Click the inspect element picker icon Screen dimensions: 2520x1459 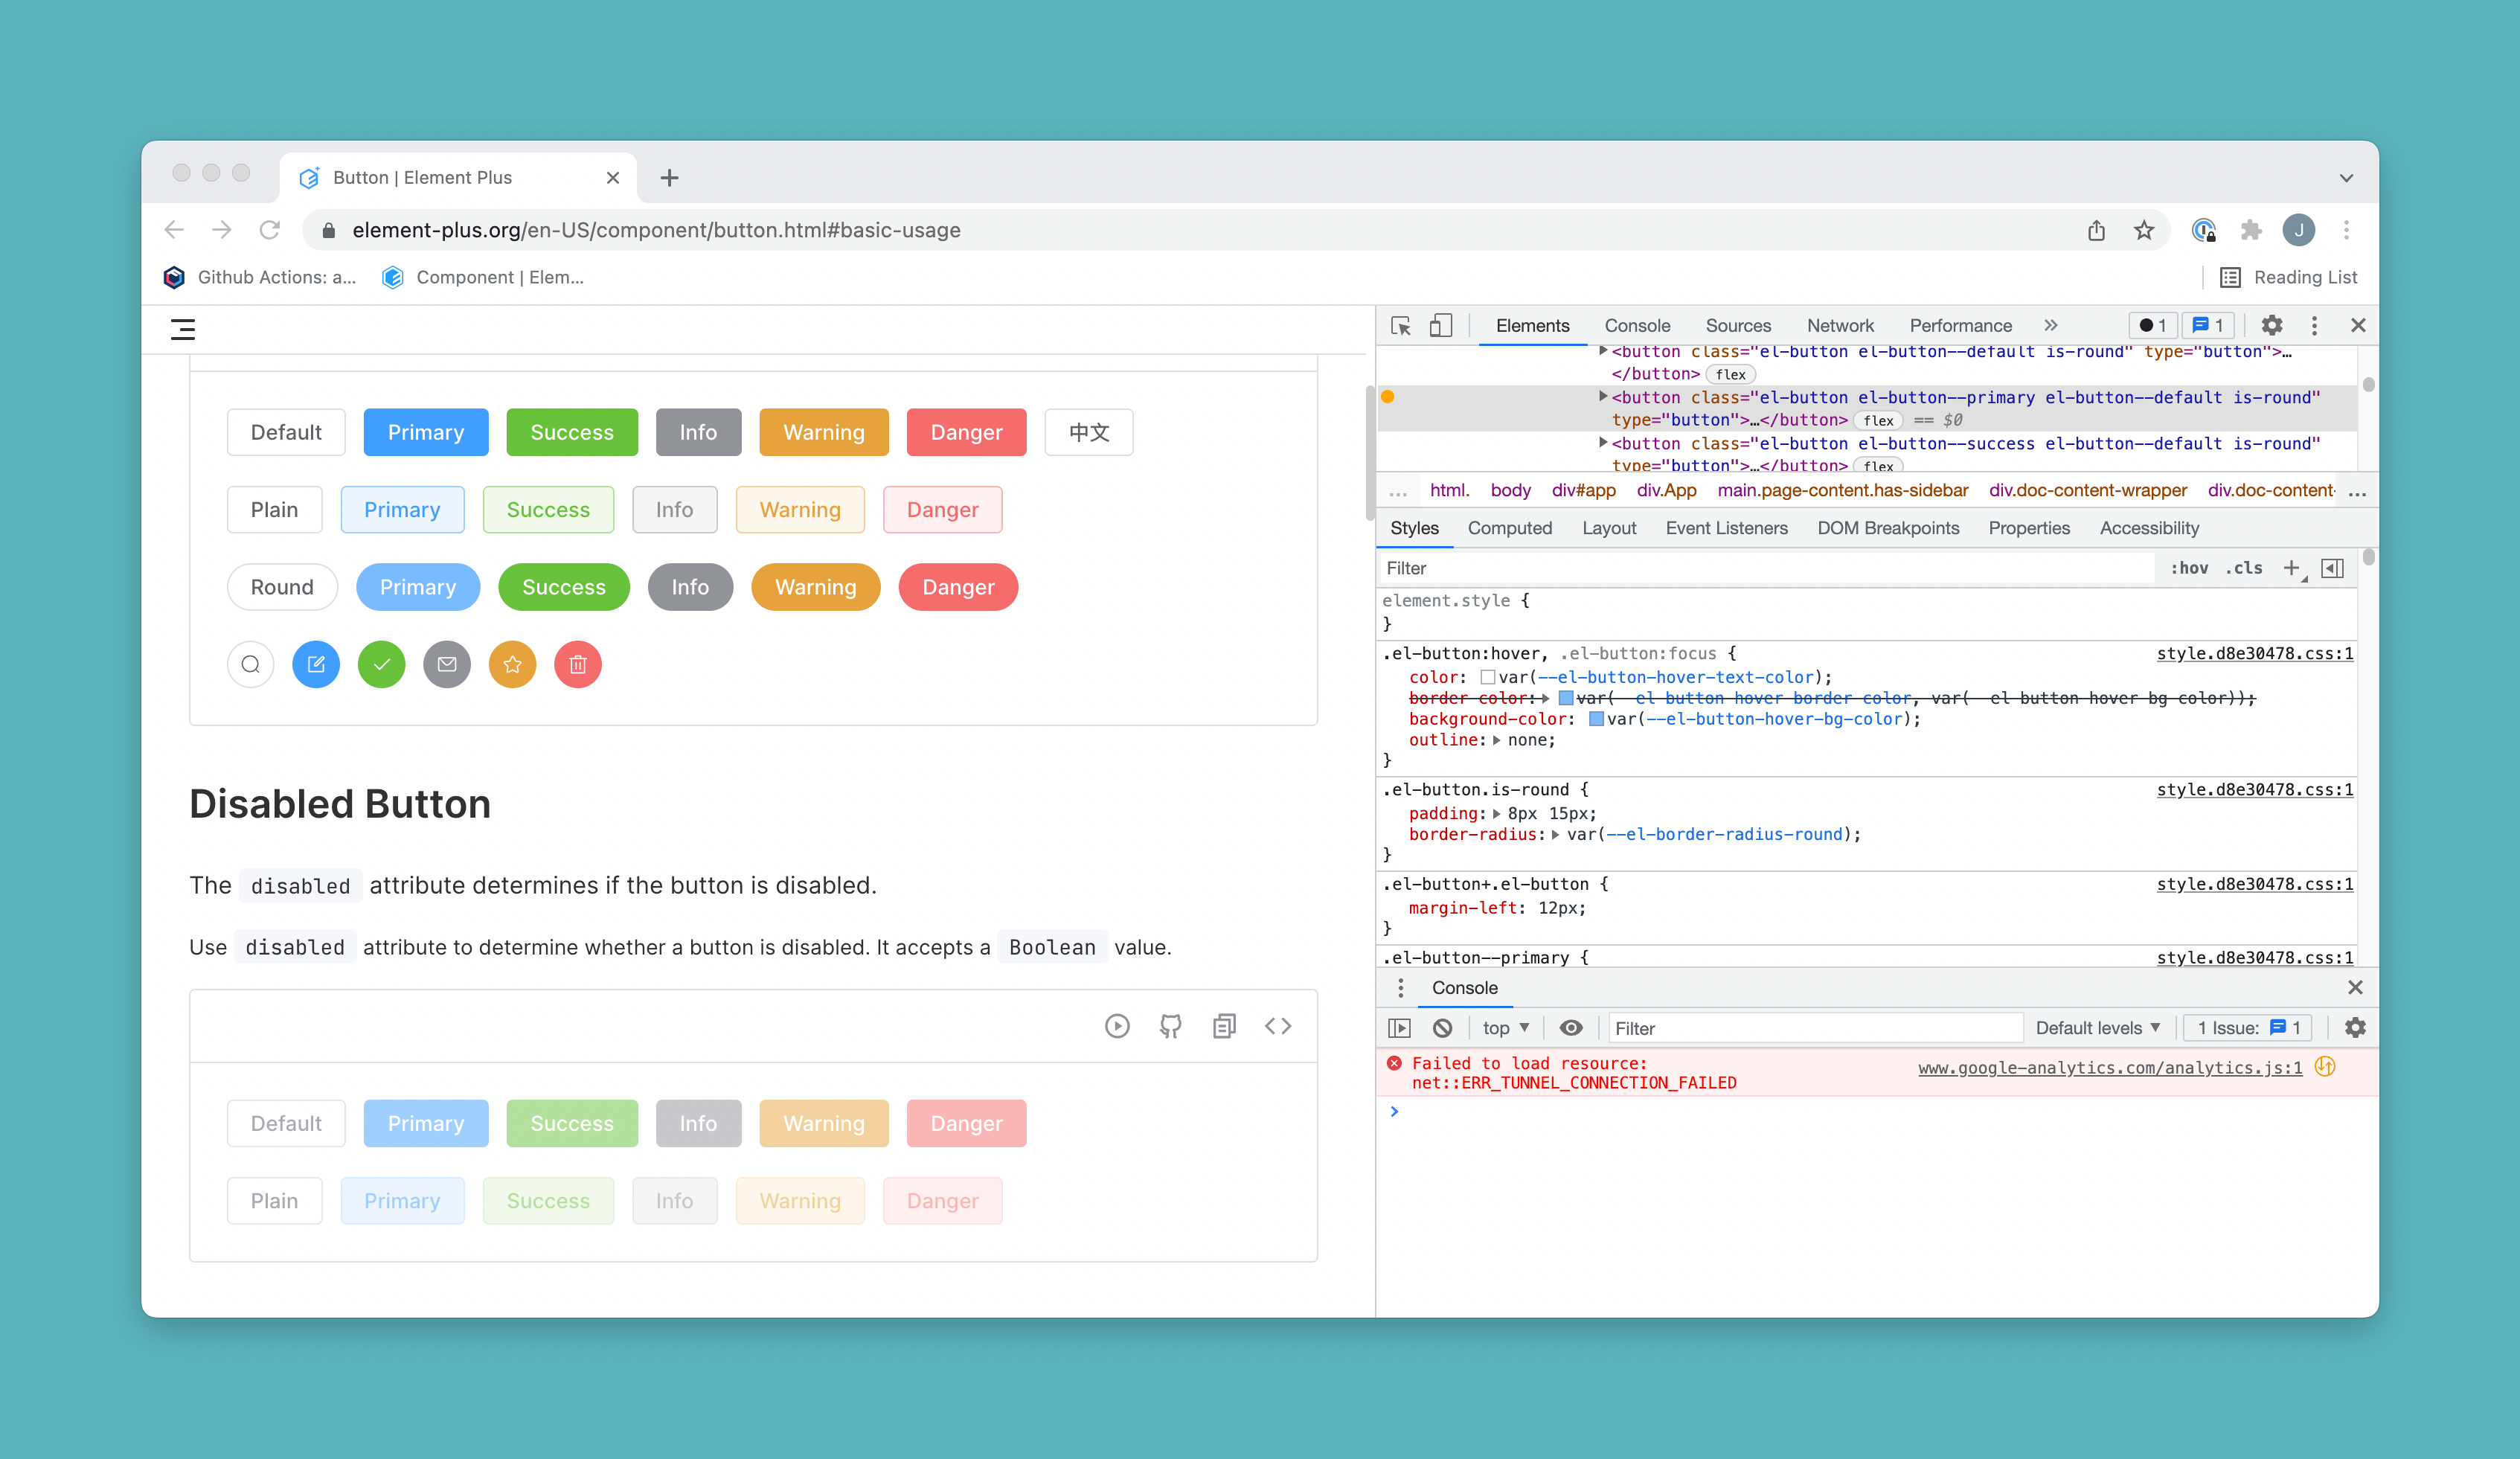1400,326
